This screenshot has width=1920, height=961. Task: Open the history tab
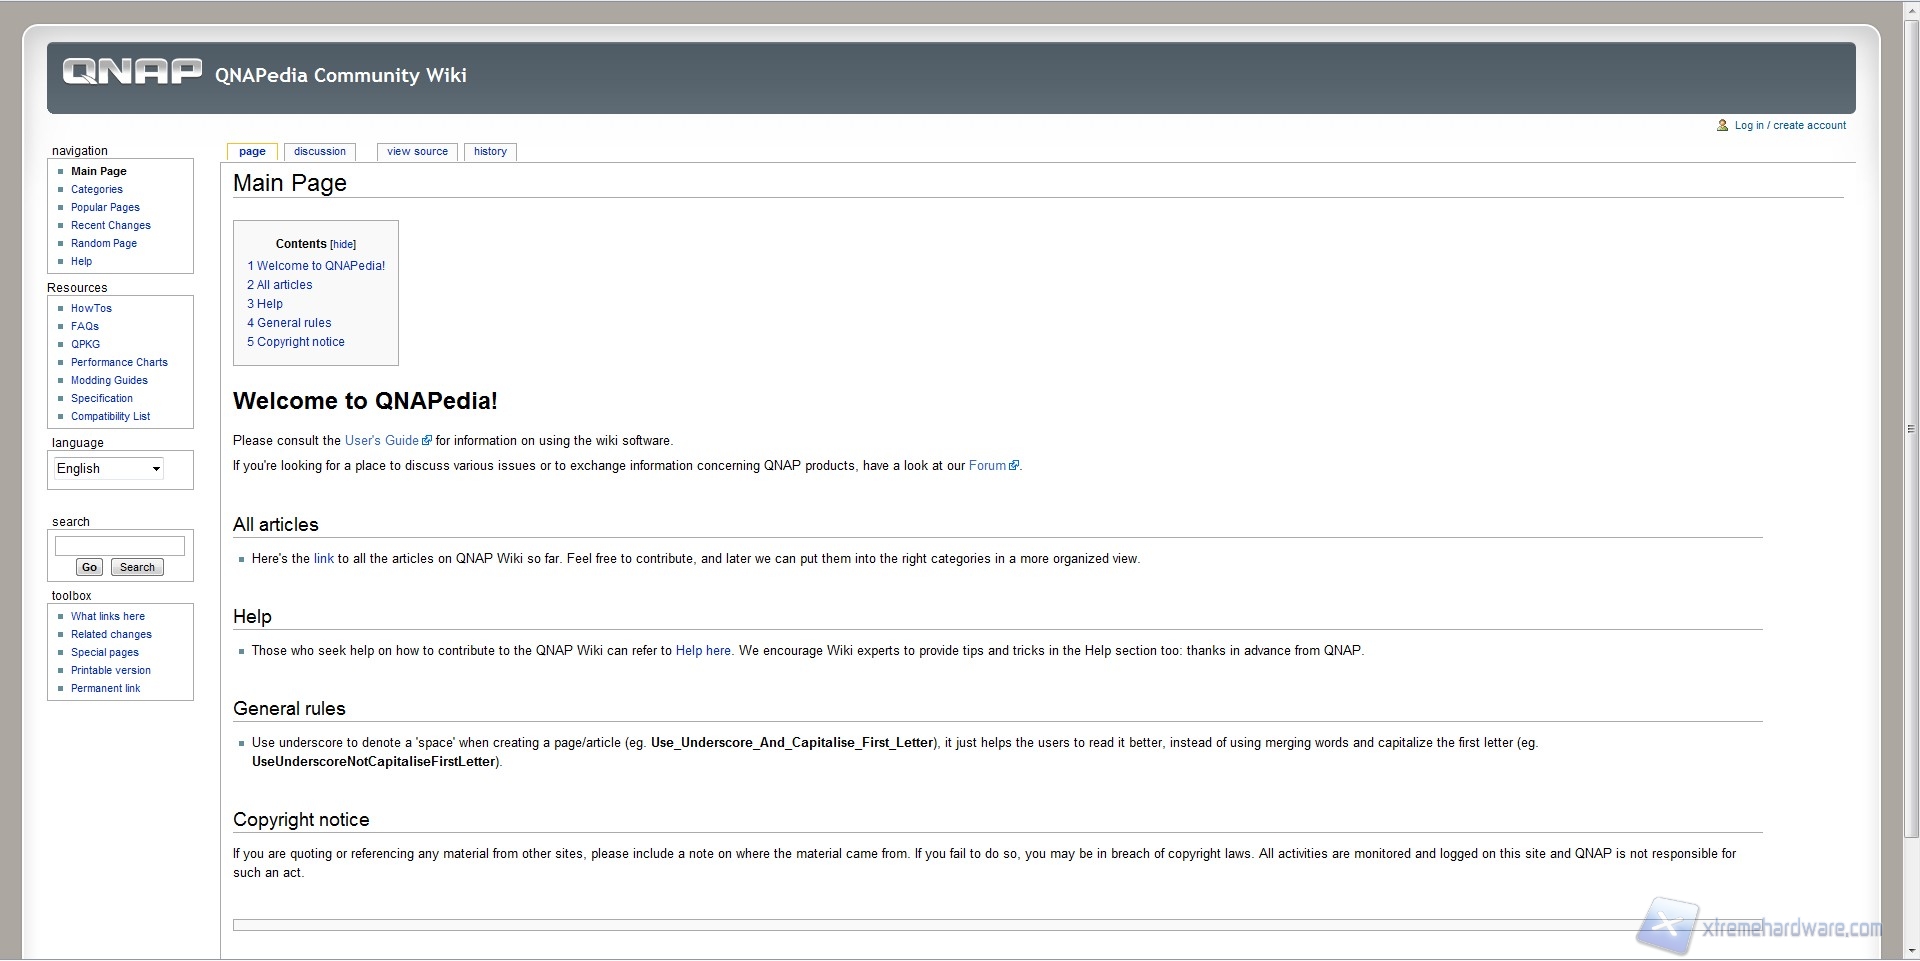point(490,152)
